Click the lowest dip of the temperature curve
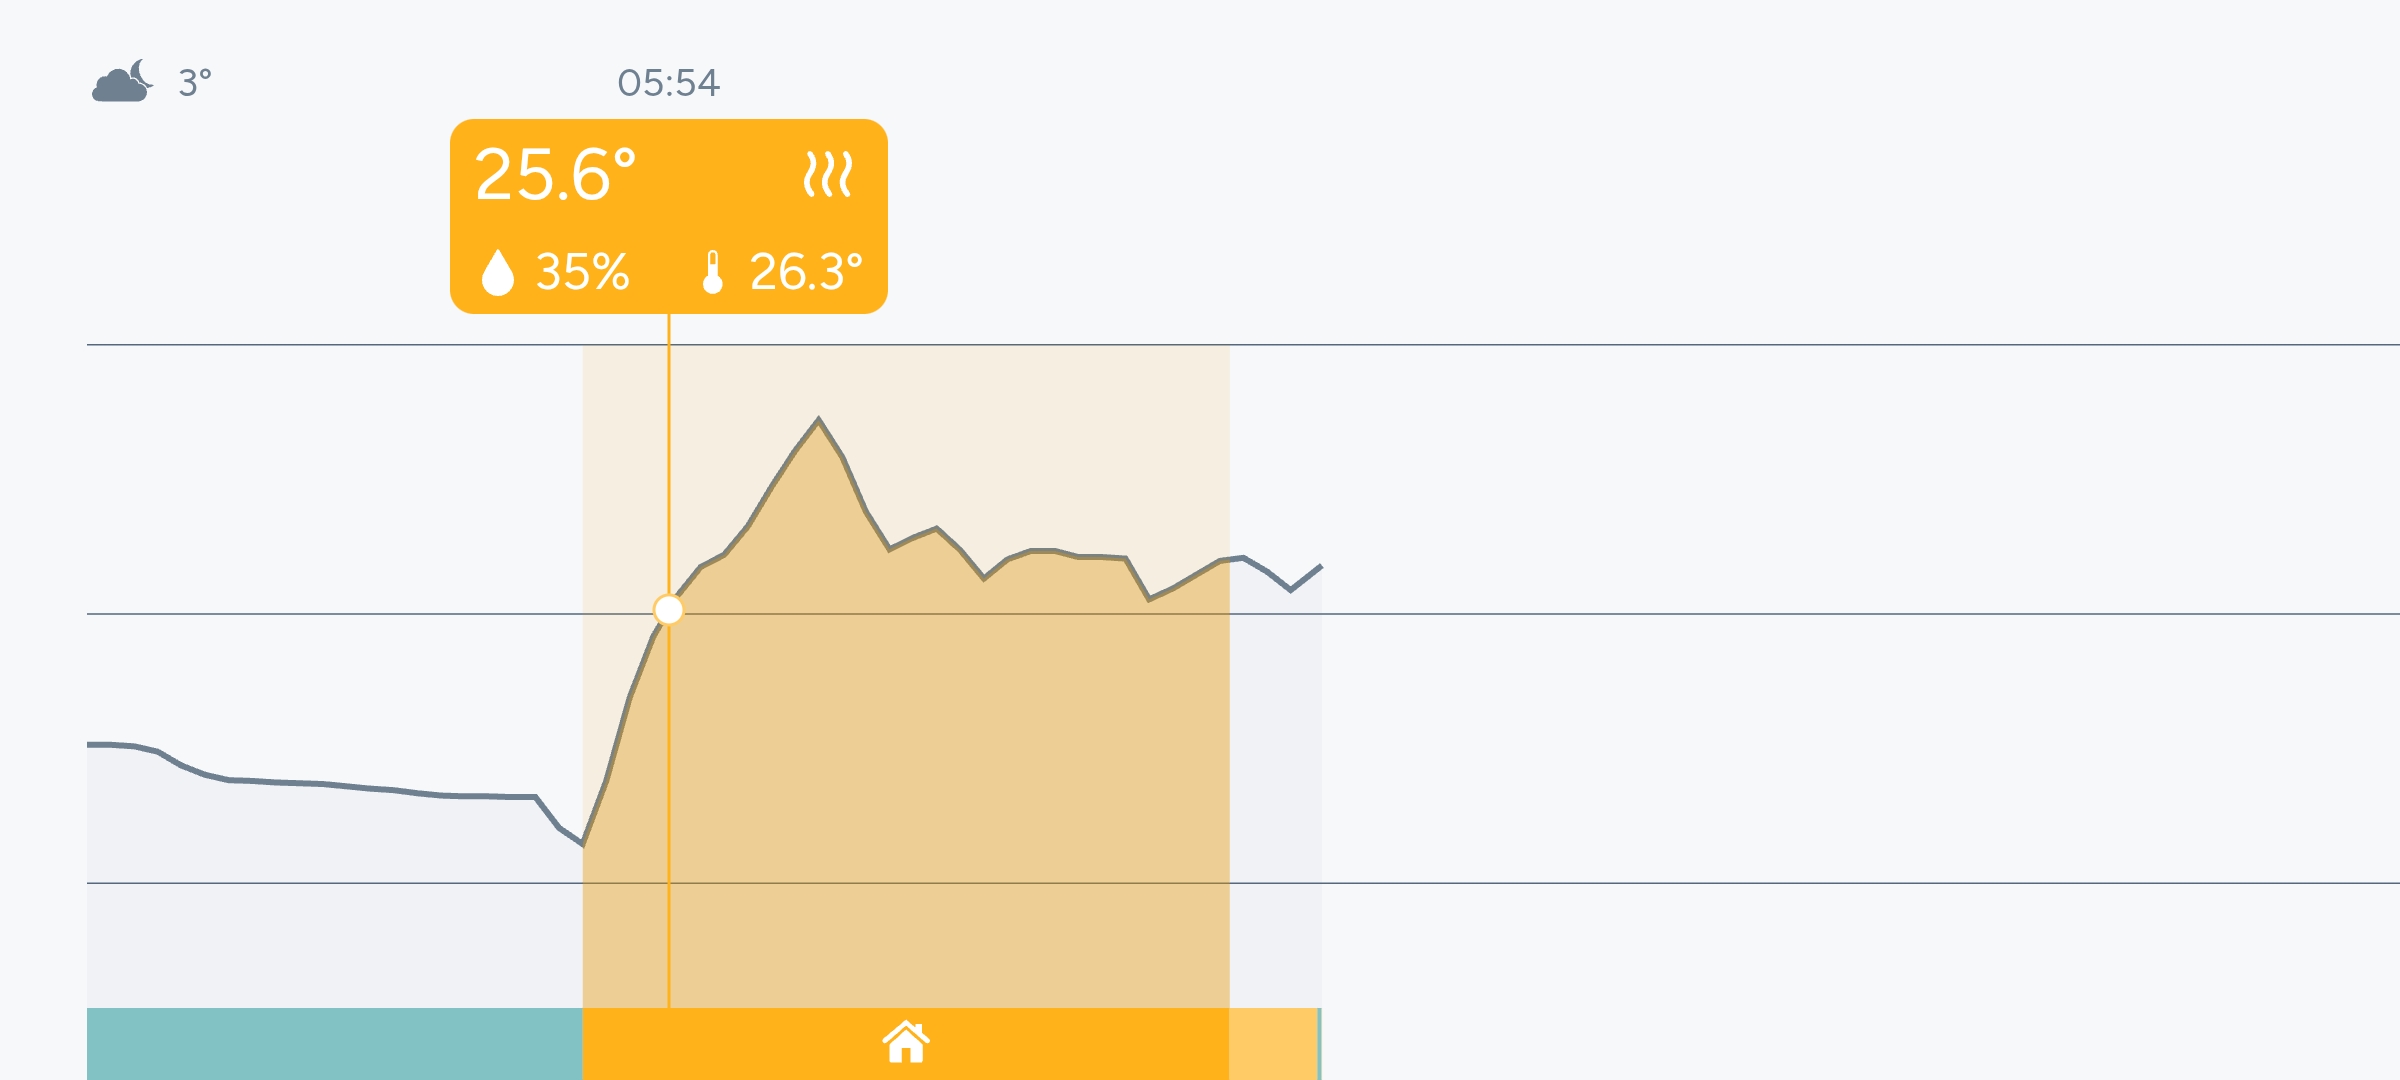This screenshot has height=1080, width=2400. [x=582, y=845]
